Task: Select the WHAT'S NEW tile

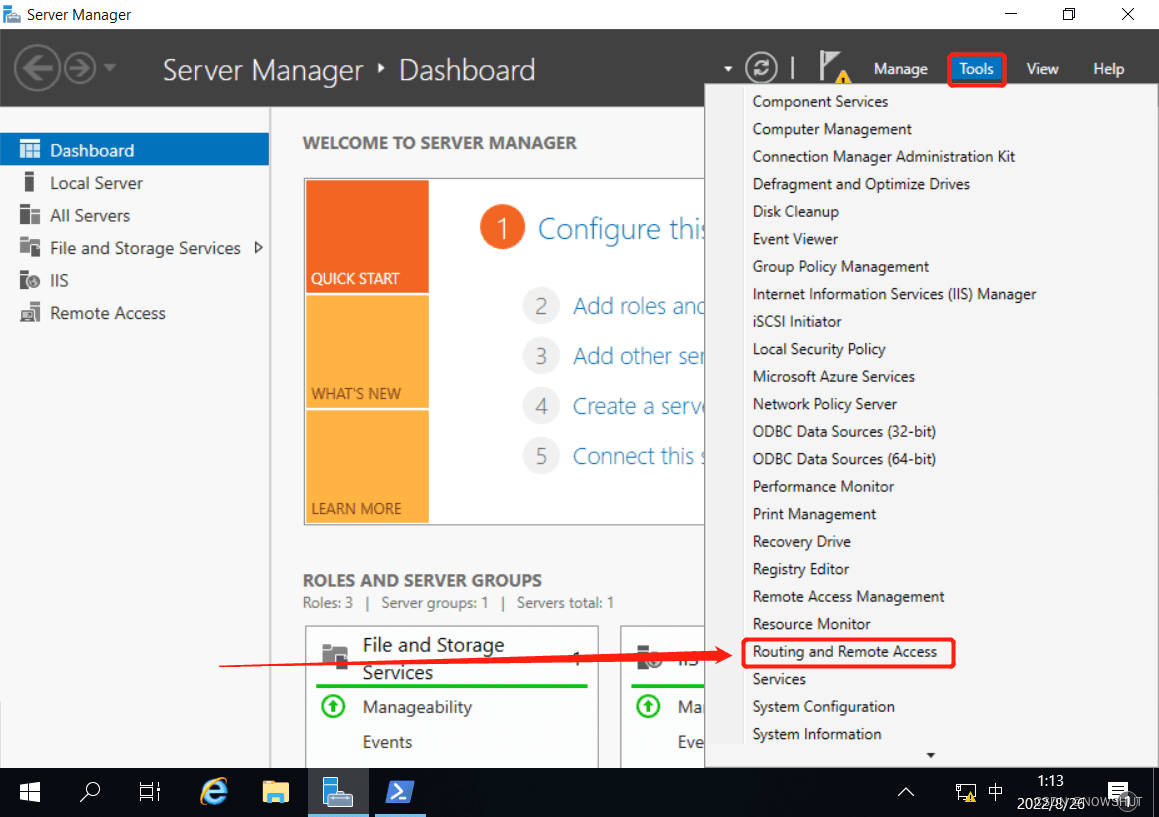Action: tap(367, 351)
